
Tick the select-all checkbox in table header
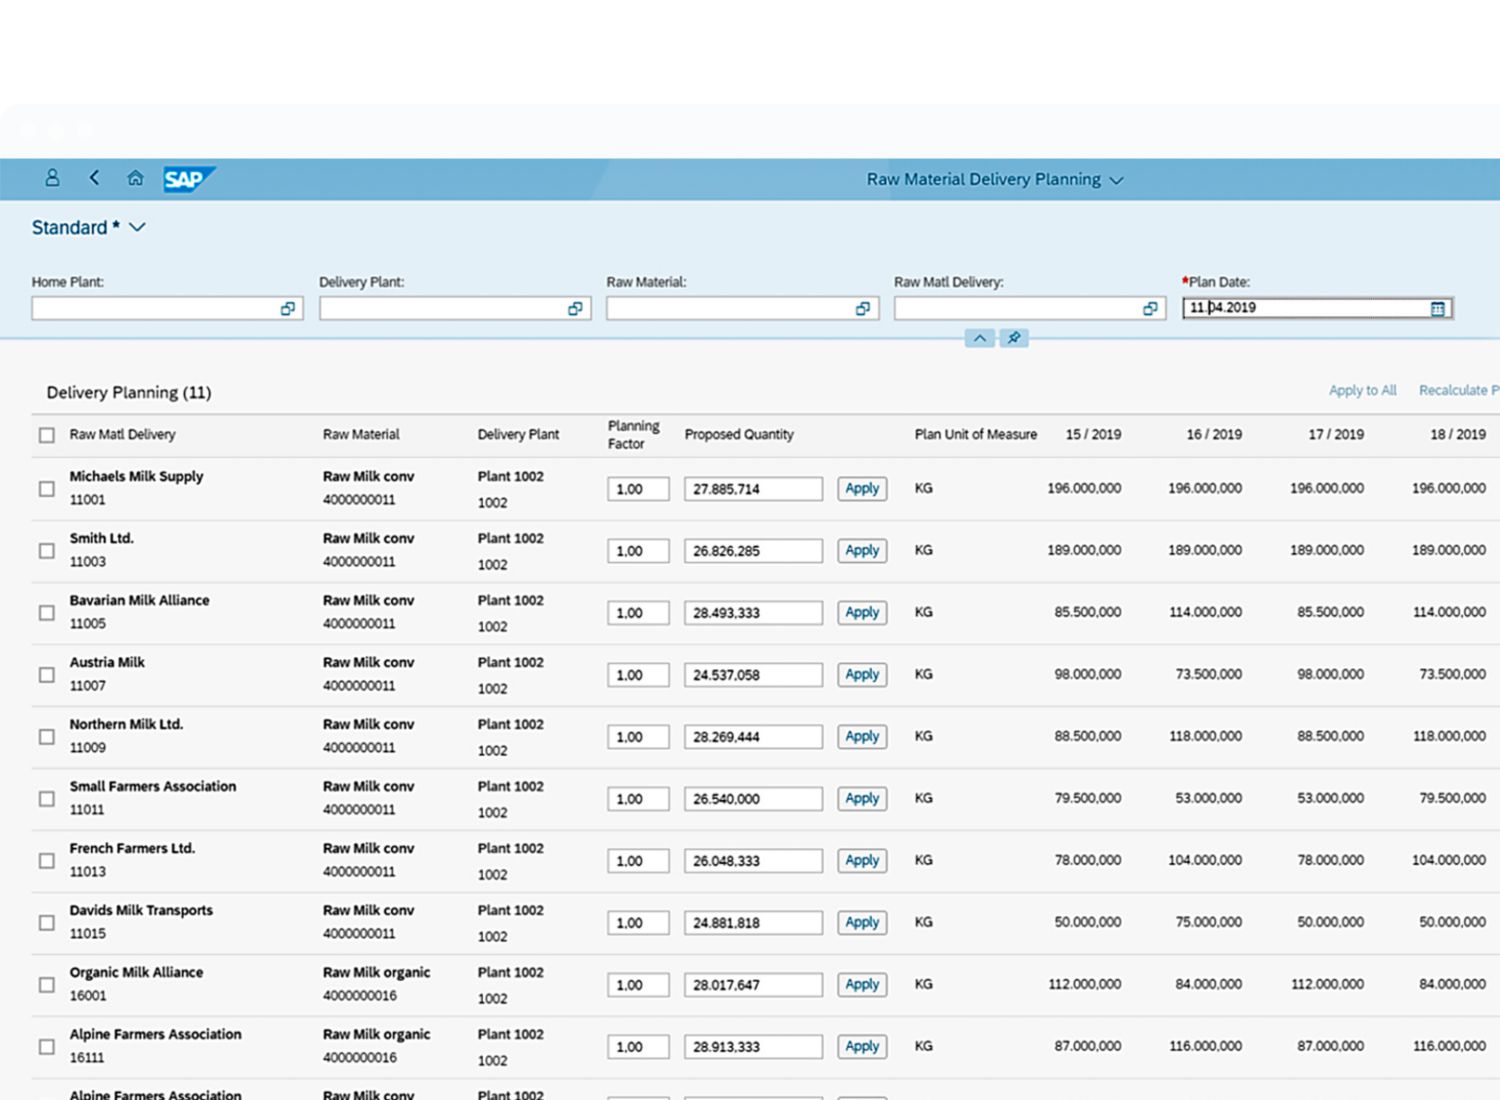click(47, 435)
